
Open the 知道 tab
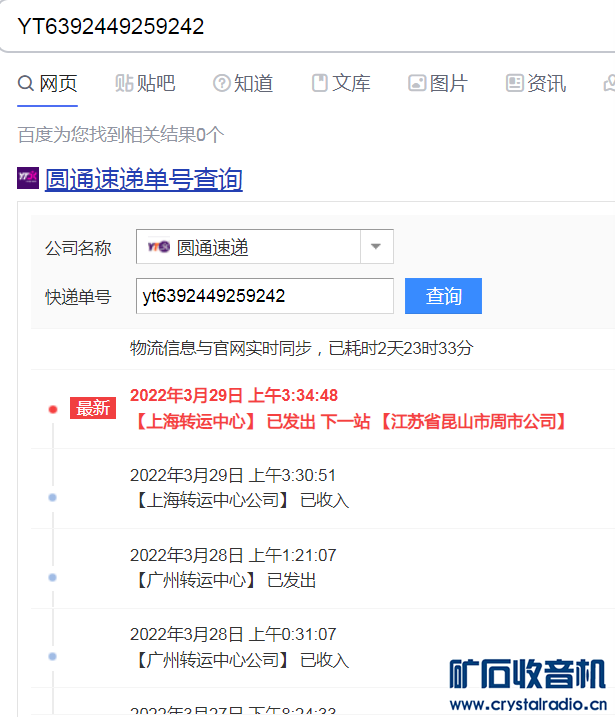tap(243, 84)
